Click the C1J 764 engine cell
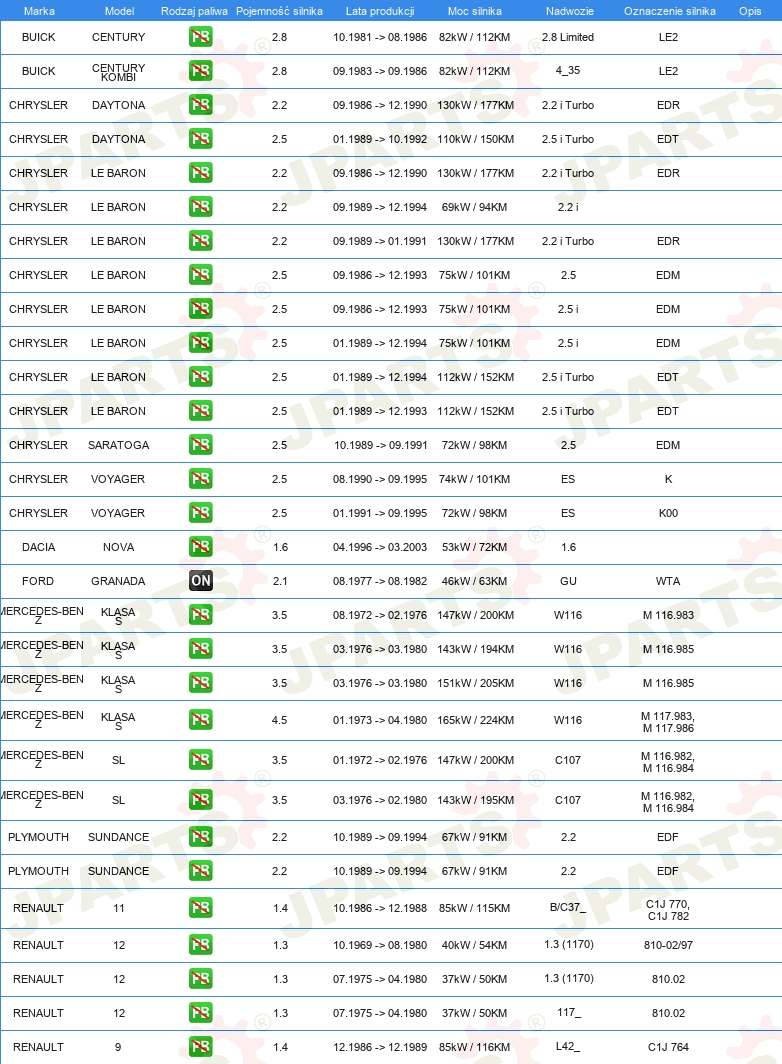The height and width of the screenshot is (1064, 782). coord(668,1046)
